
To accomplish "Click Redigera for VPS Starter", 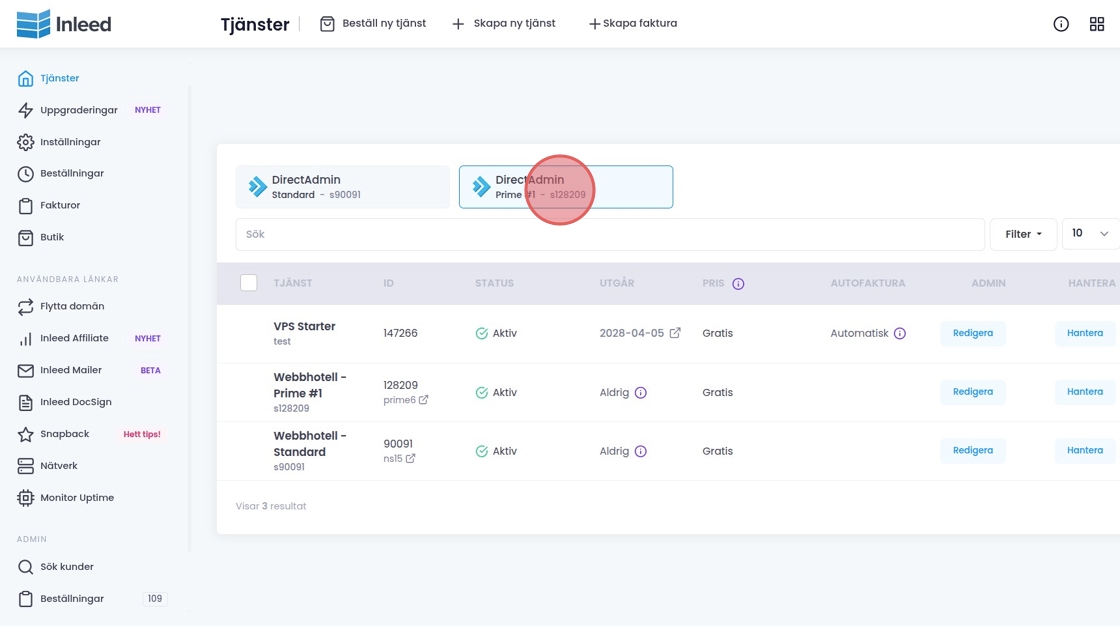I will (972, 333).
